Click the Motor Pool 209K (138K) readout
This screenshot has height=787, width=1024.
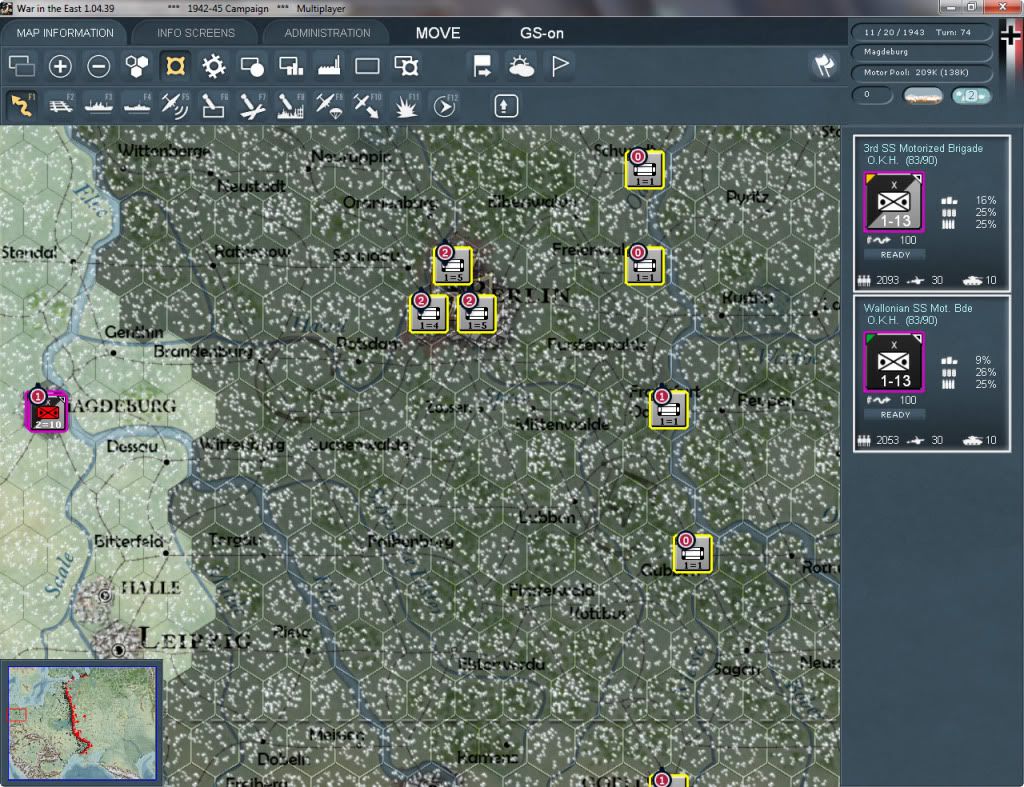pyautogui.click(x=921, y=72)
